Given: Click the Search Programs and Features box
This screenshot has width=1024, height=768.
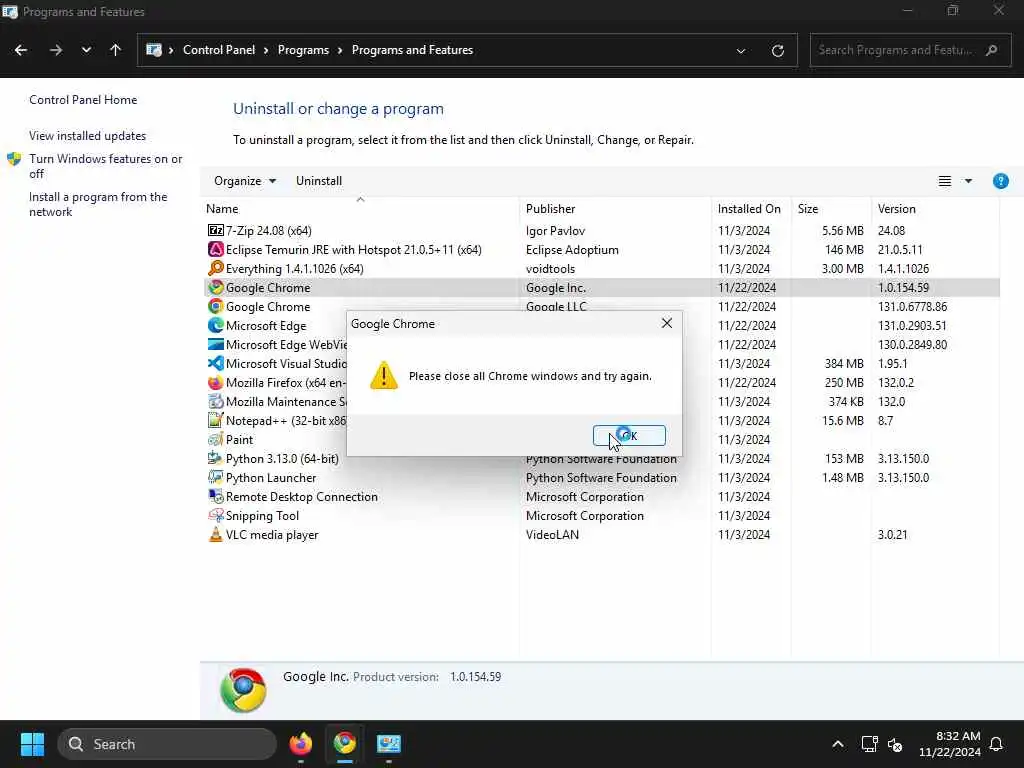Looking at the screenshot, I should 910,50.
